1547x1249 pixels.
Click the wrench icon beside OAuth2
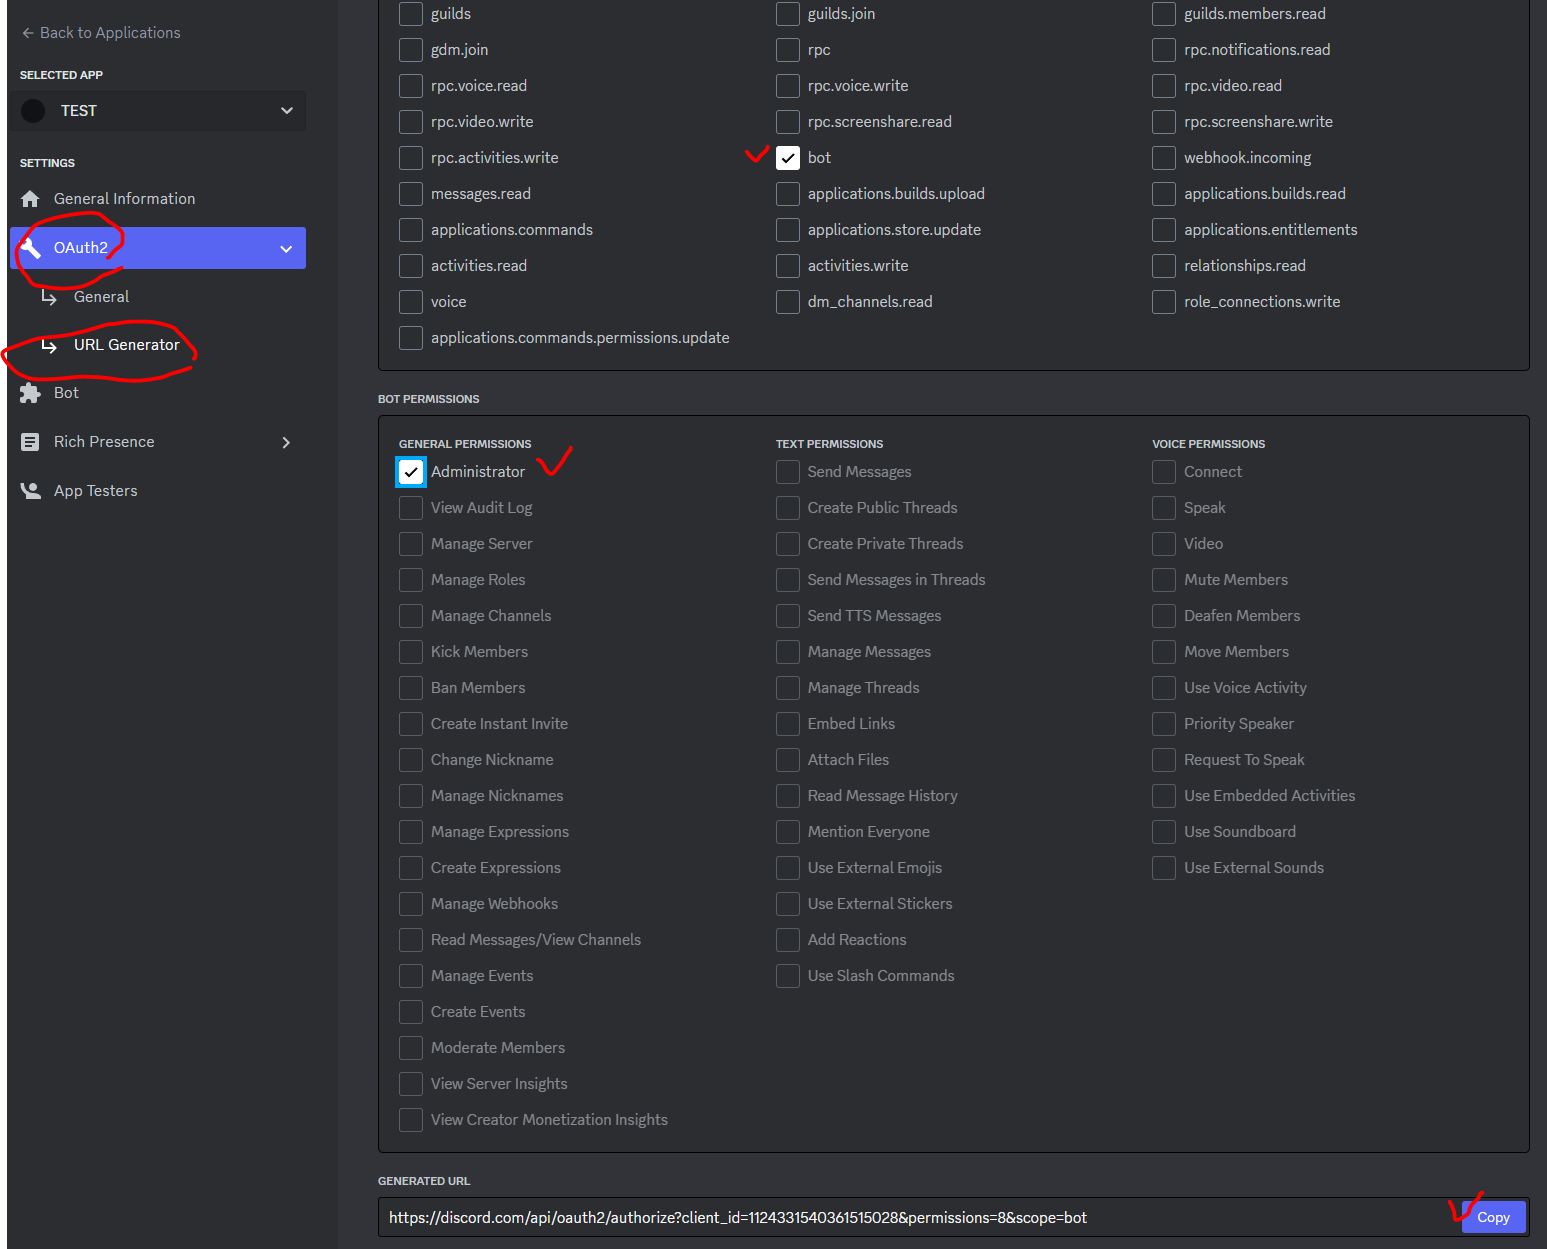30,248
